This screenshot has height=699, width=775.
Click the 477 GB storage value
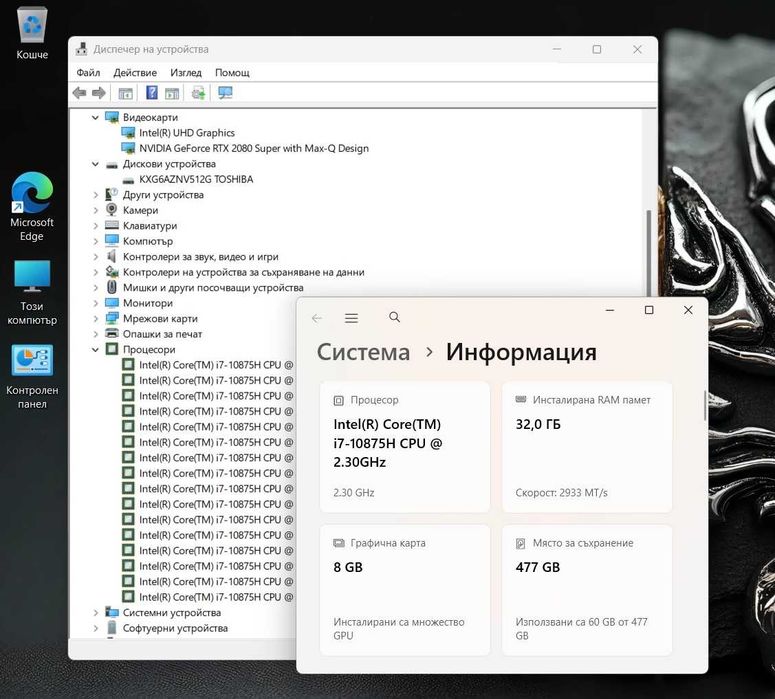(x=538, y=568)
